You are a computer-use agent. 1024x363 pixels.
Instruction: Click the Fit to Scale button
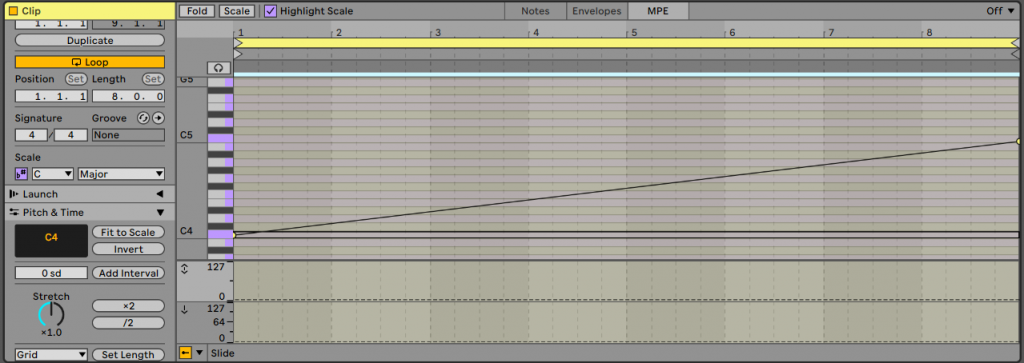(128, 232)
